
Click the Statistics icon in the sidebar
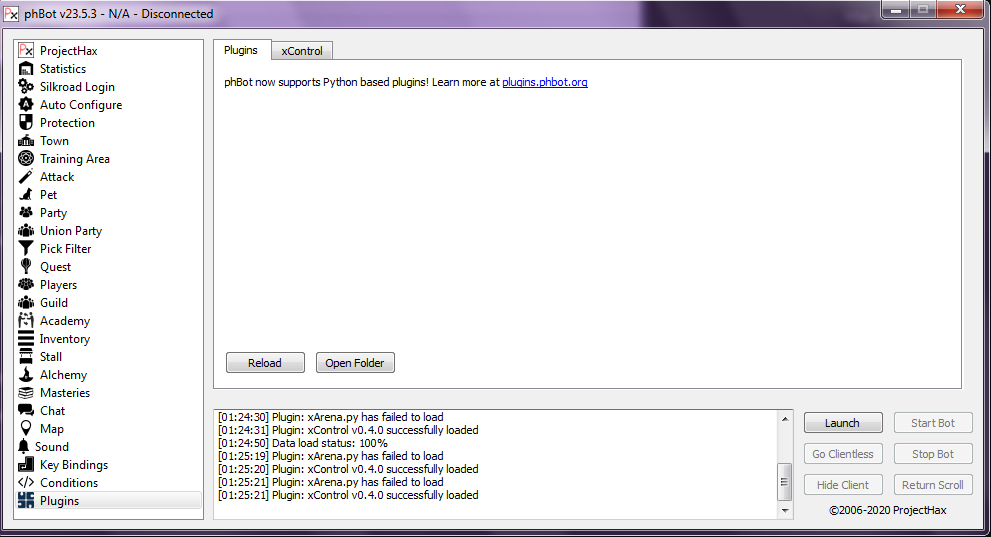click(26, 69)
